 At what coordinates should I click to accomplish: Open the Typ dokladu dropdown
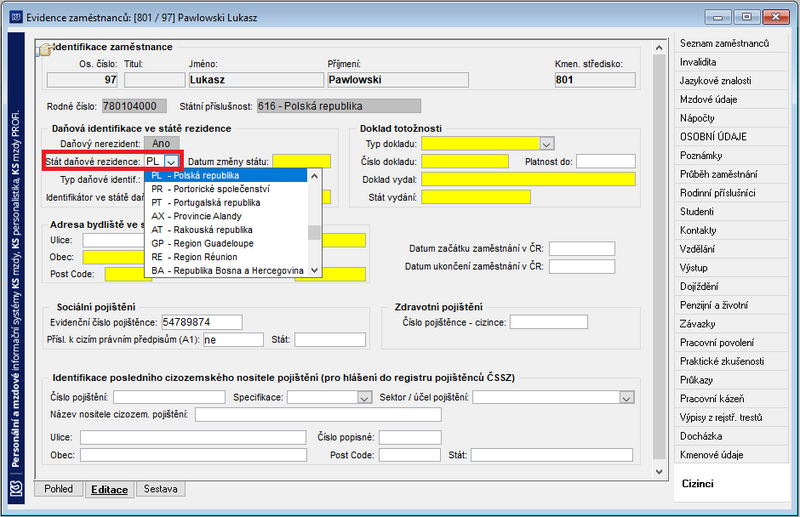point(546,144)
